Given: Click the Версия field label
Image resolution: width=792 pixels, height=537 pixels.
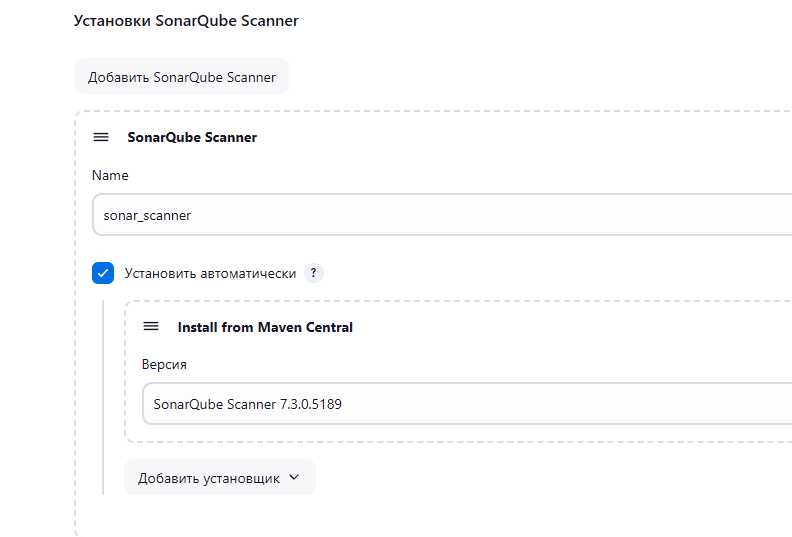Looking at the screenshot, I should coord(164,364).
